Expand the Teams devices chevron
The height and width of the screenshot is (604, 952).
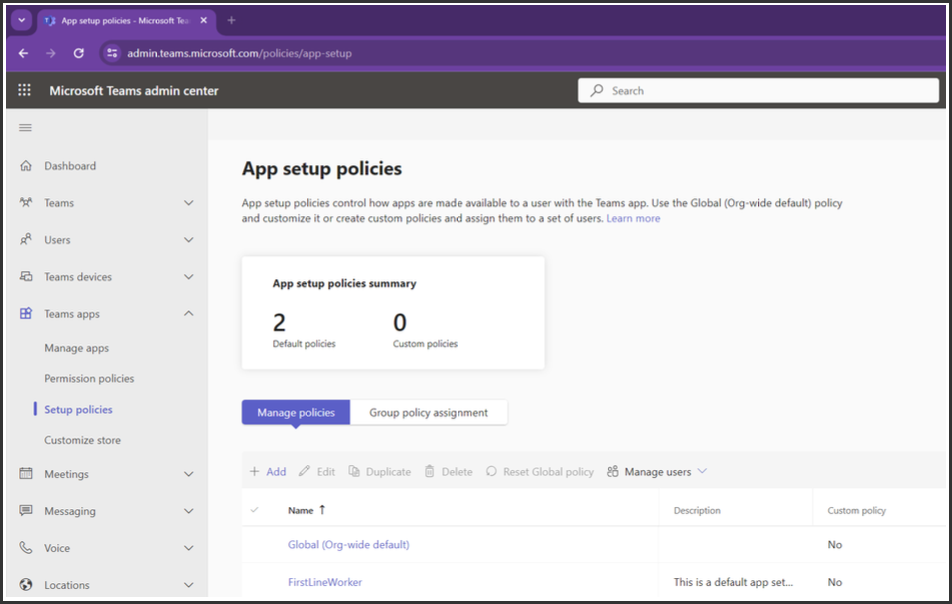[x=189, y=277]
